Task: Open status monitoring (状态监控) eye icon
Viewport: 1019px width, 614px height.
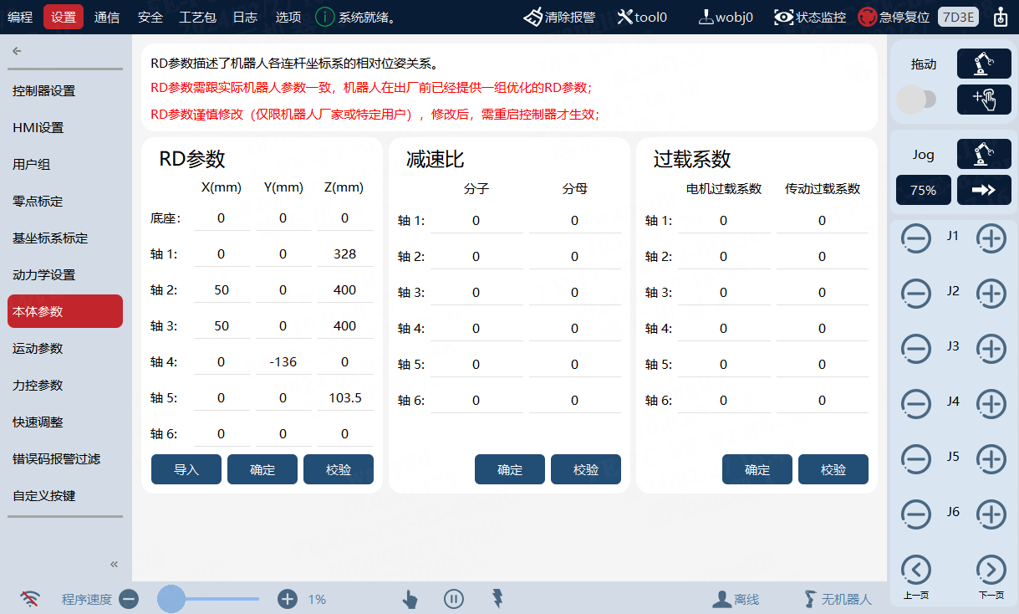Action: point(784,17)
